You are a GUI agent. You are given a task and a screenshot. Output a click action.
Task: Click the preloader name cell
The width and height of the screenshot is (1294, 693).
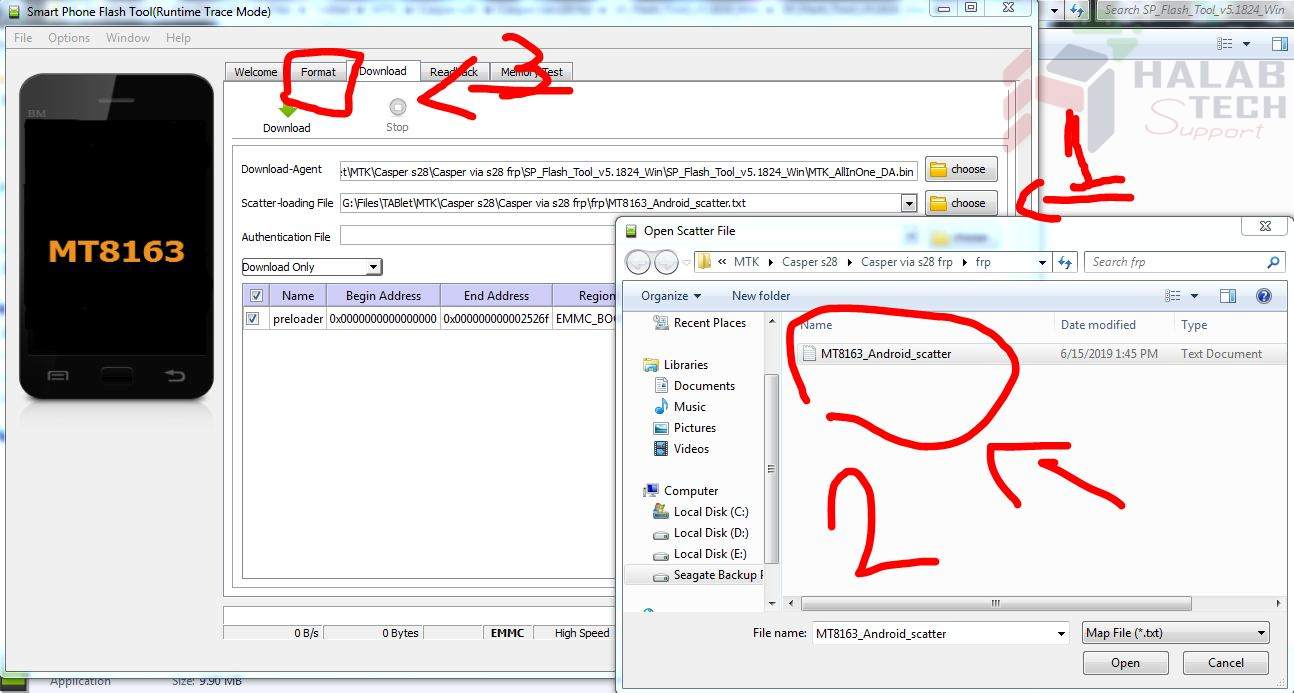pos(298,319)
